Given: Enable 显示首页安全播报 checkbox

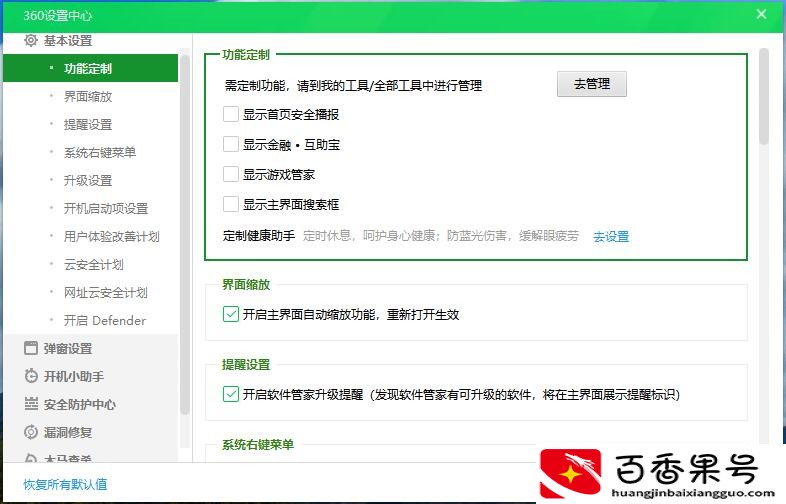Looking at the screenshot, I should (231, 114).
